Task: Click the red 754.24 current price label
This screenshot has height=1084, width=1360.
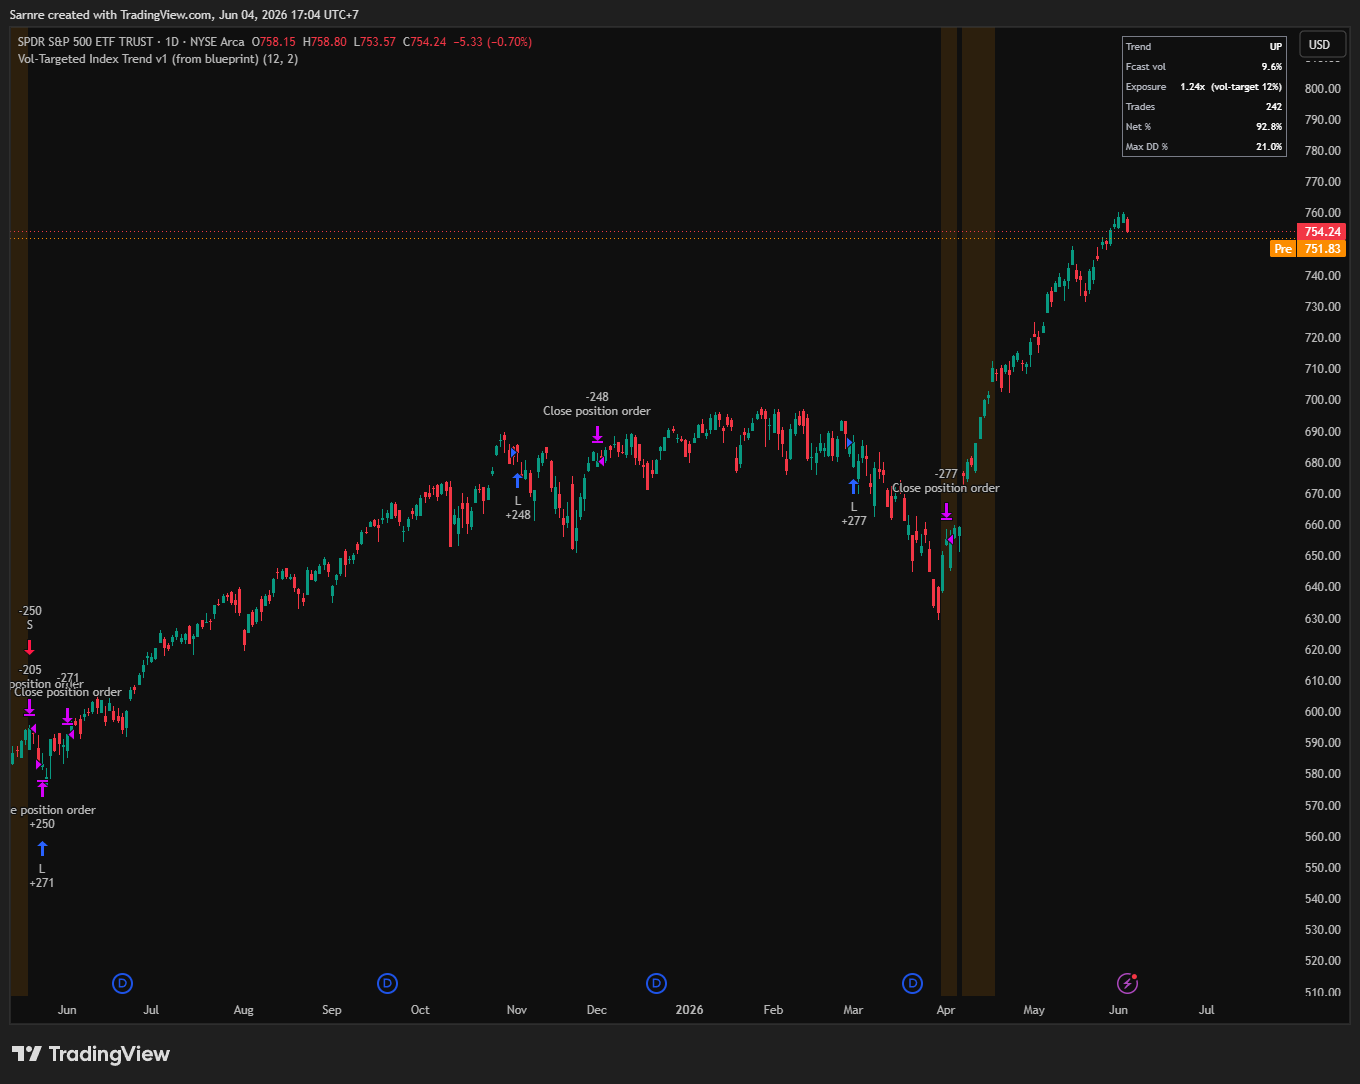Action: point(1322,231)
